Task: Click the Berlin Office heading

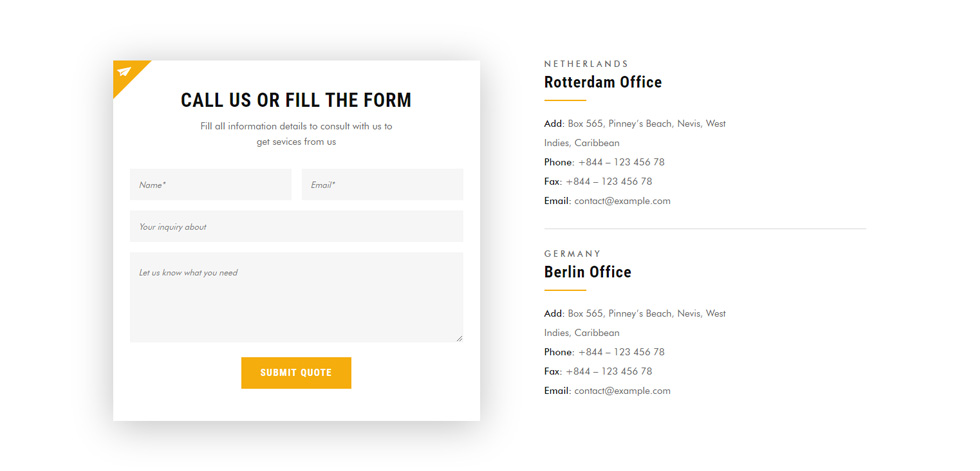Action: tap(588, 272)
